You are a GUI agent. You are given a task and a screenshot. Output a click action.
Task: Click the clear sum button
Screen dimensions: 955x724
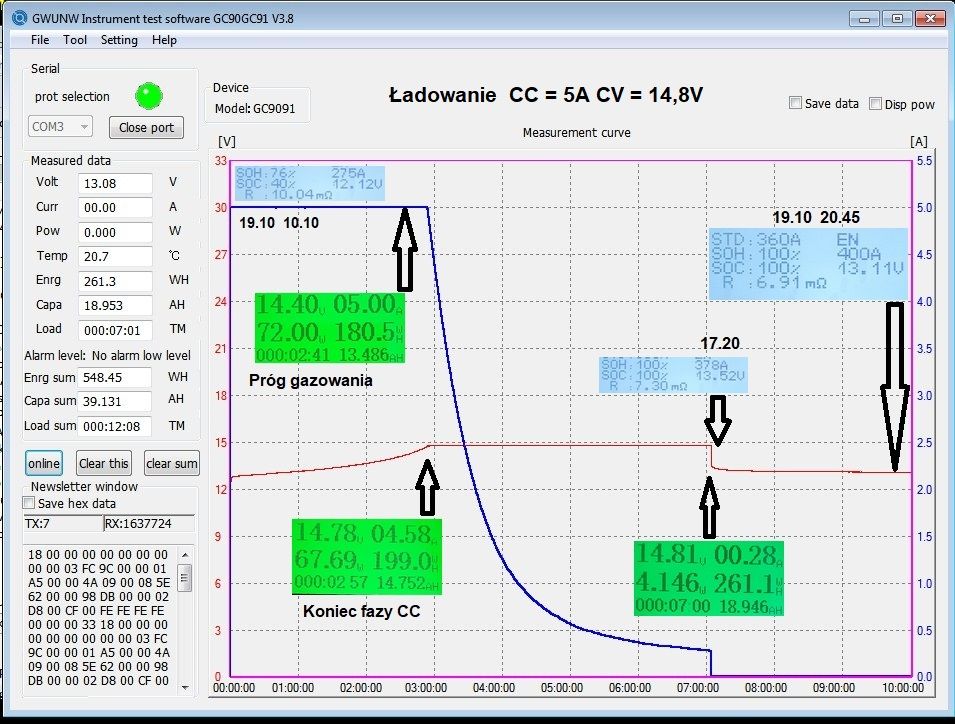click(172, 463)
